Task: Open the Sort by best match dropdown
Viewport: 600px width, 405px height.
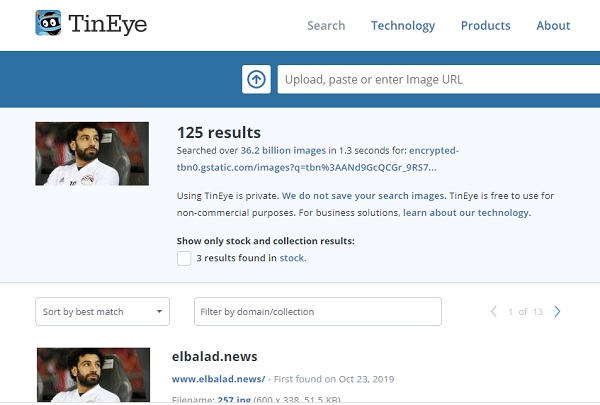Action: 102,312
